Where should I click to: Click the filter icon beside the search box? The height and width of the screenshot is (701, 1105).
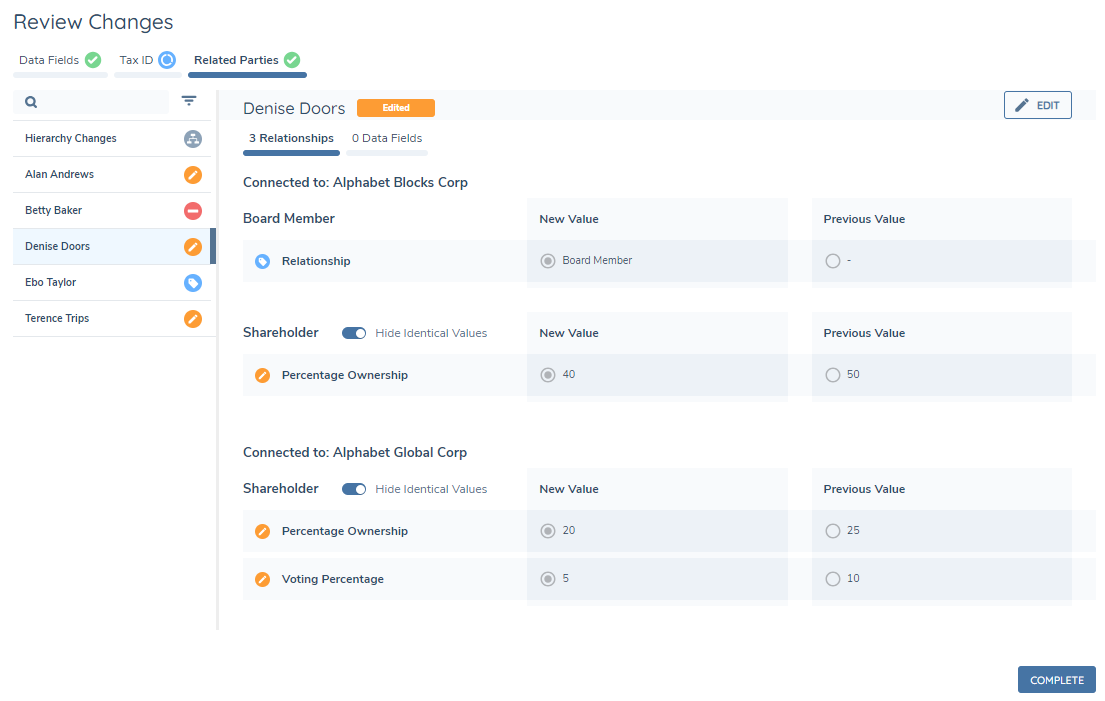[189, 101]
